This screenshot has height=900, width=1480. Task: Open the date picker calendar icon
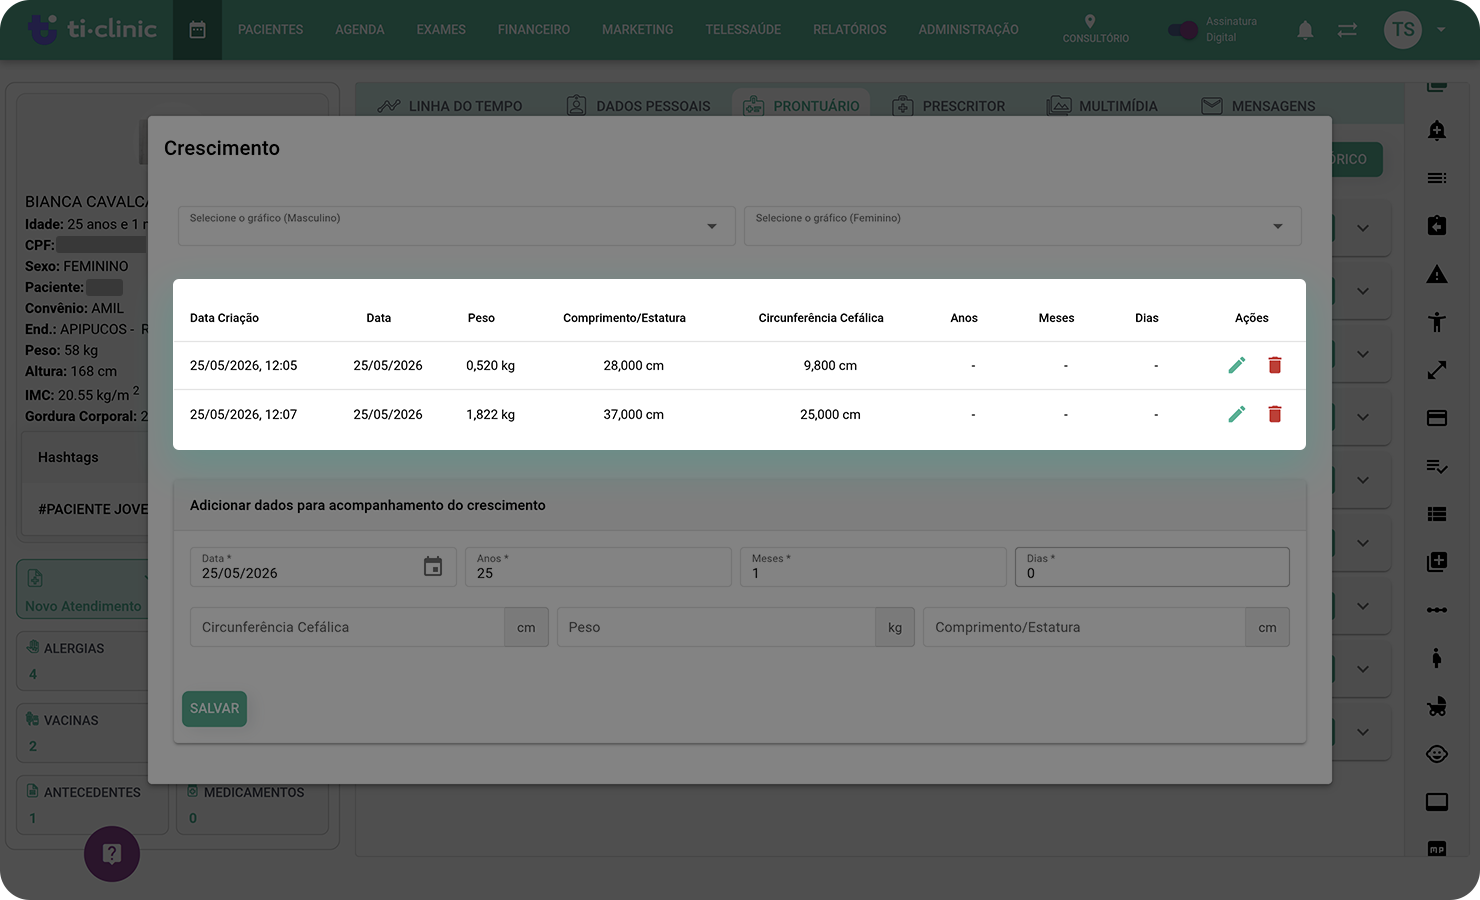point(433,567)
